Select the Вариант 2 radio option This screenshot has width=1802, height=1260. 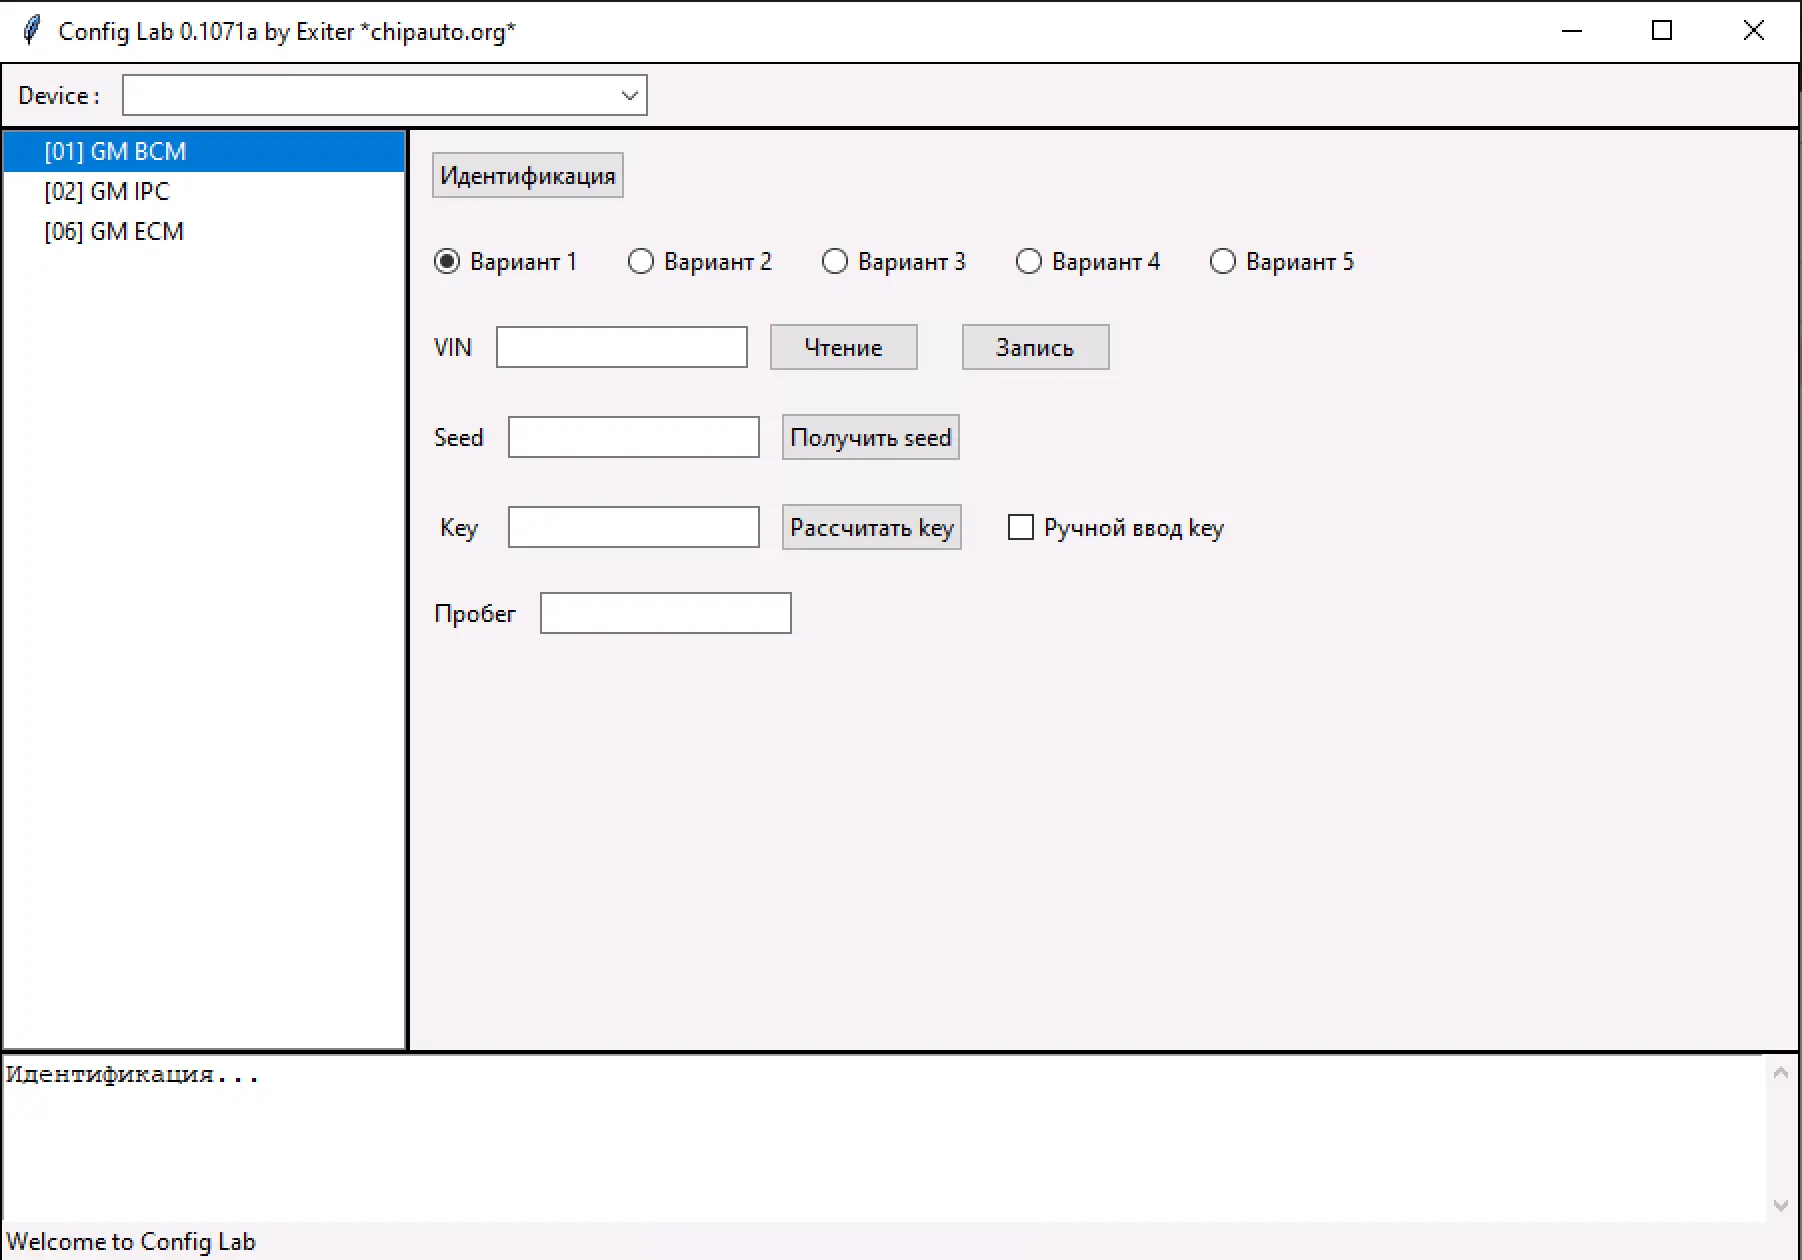641,261
